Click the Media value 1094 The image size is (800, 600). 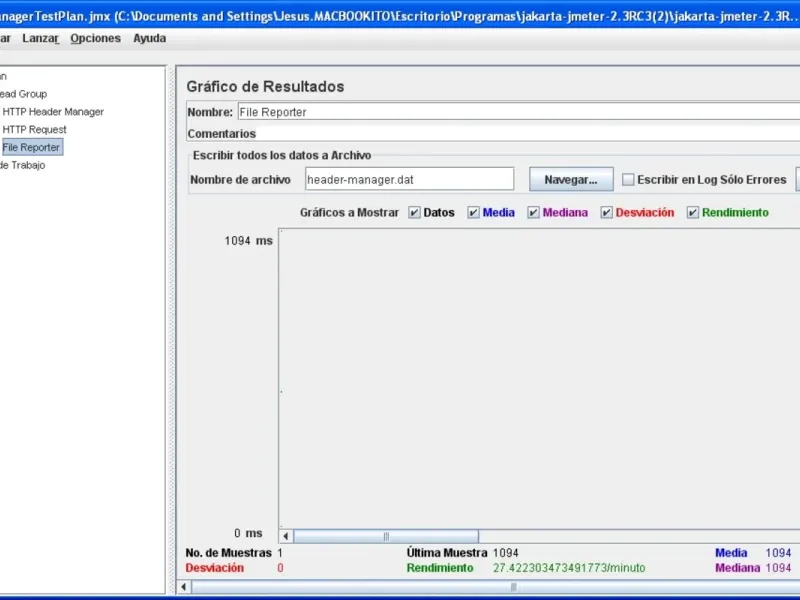point(778,553)
